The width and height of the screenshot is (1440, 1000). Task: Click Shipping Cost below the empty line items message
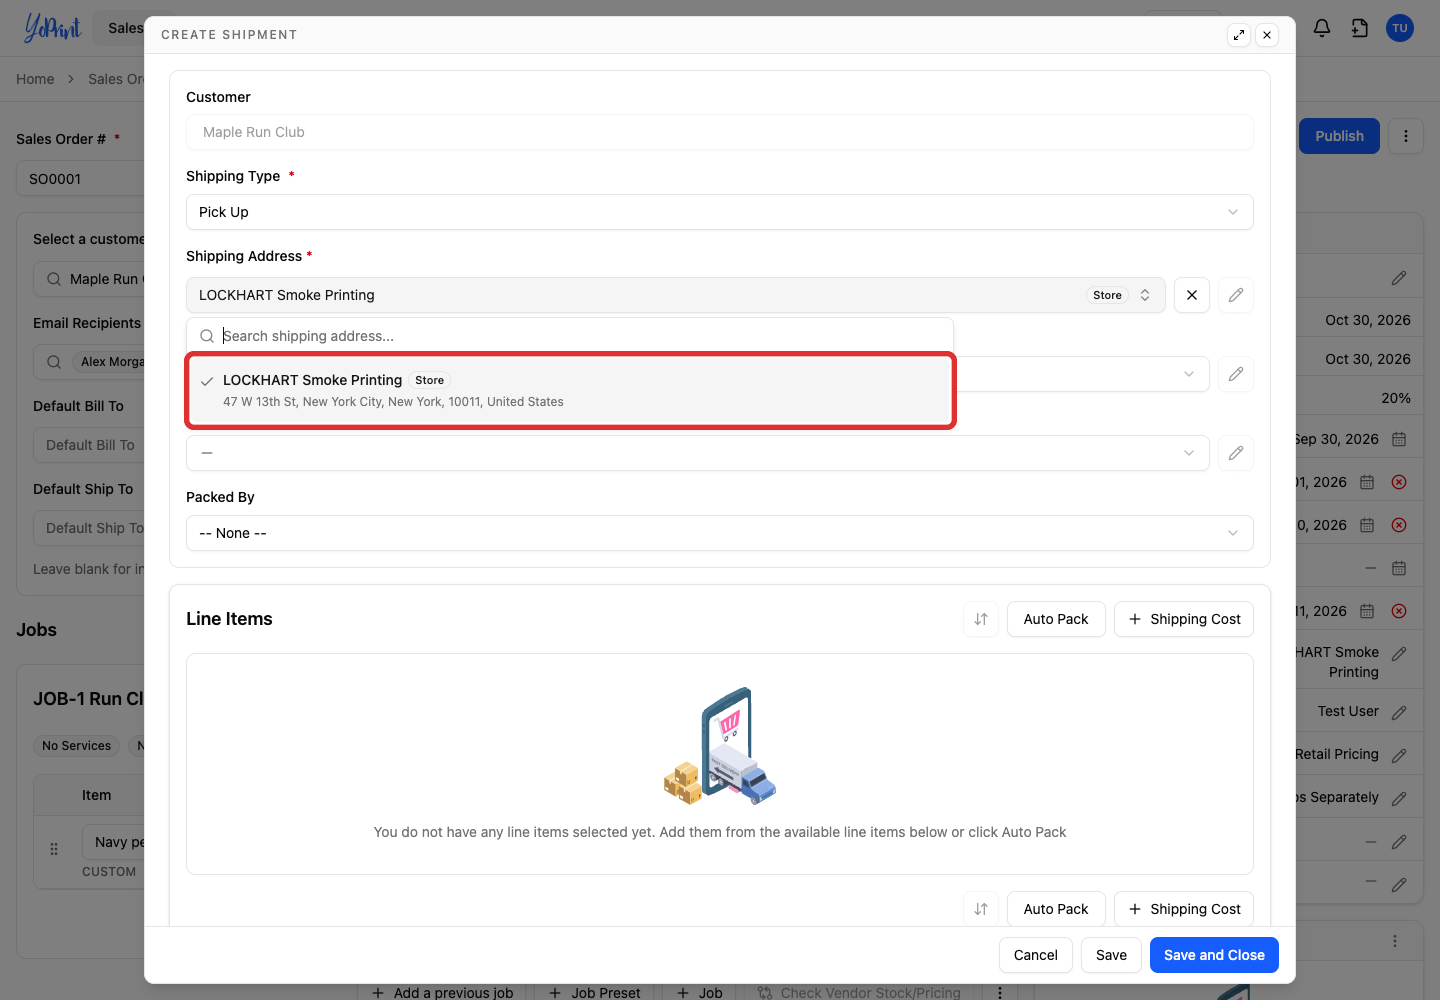click(1184, 909)
